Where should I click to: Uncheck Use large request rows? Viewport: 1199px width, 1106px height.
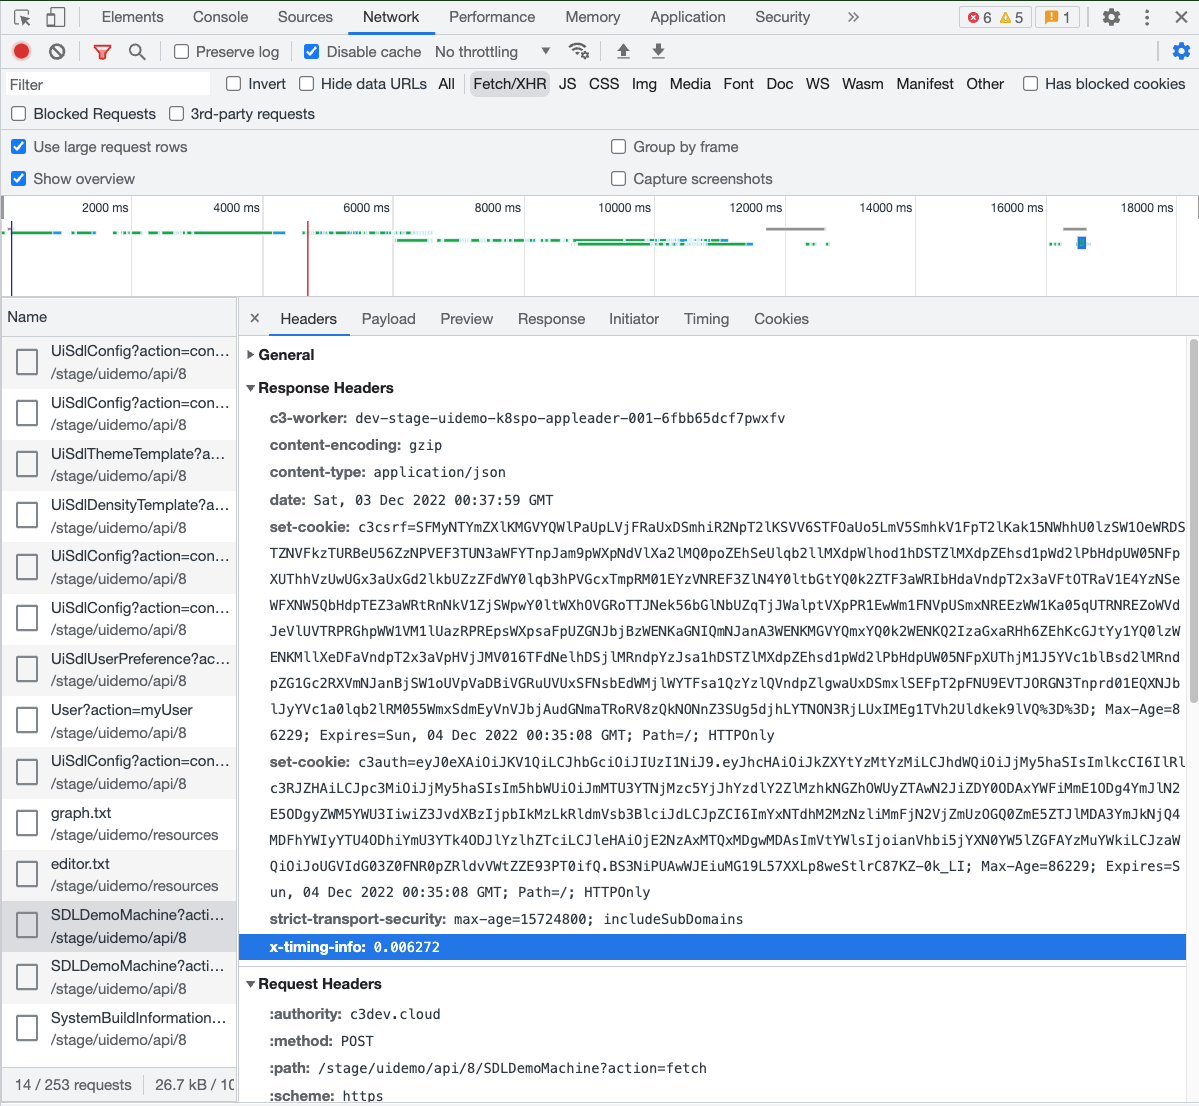pyautogui.click(x=19, y=147)
